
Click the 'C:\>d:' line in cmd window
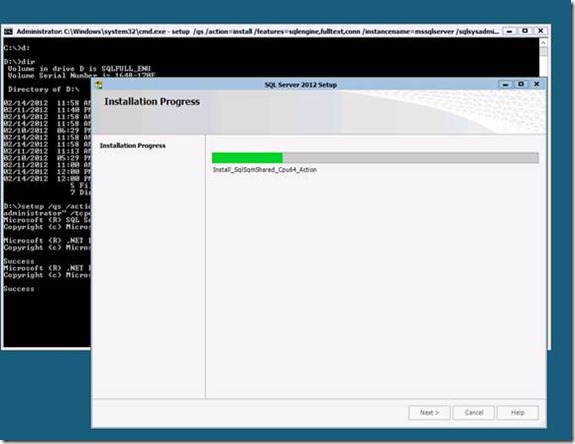click(17, 48)
